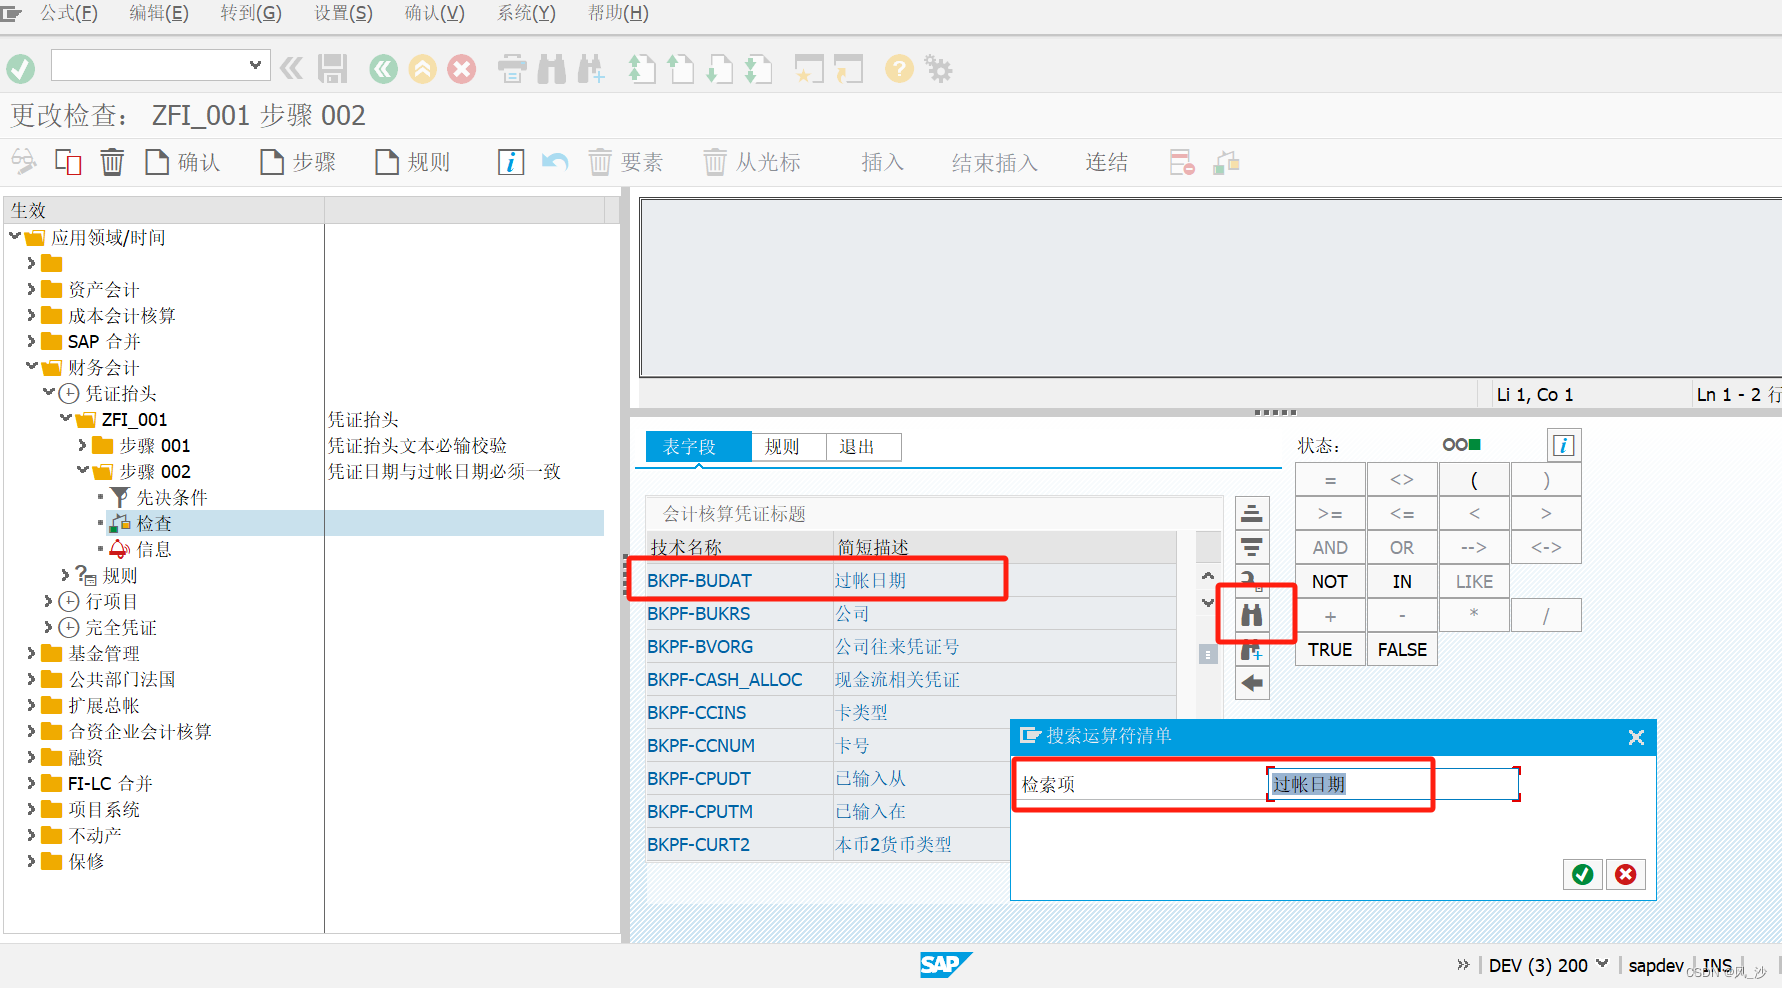Select the 信息 tree item
The height and width of the screenshot is (988, 1782).
tap(153, 549)
